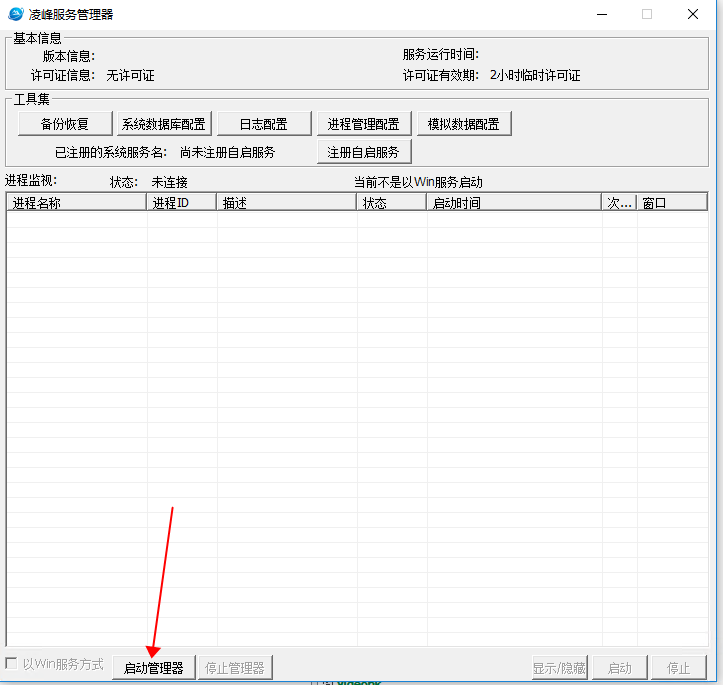Open 进程管理配置 settings
Screen dimensions: 723x685
(364, 124)
